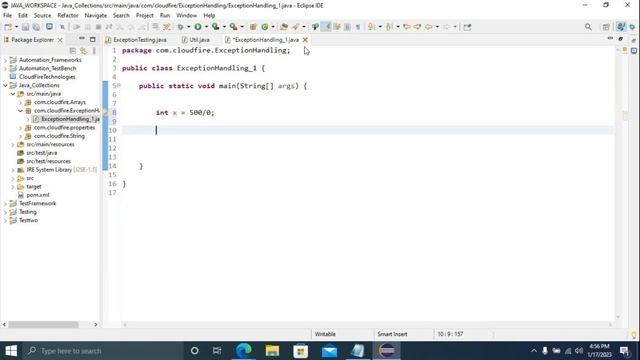Click the Previous Annotation icon
640x360 pixels.
click(389, 27)
